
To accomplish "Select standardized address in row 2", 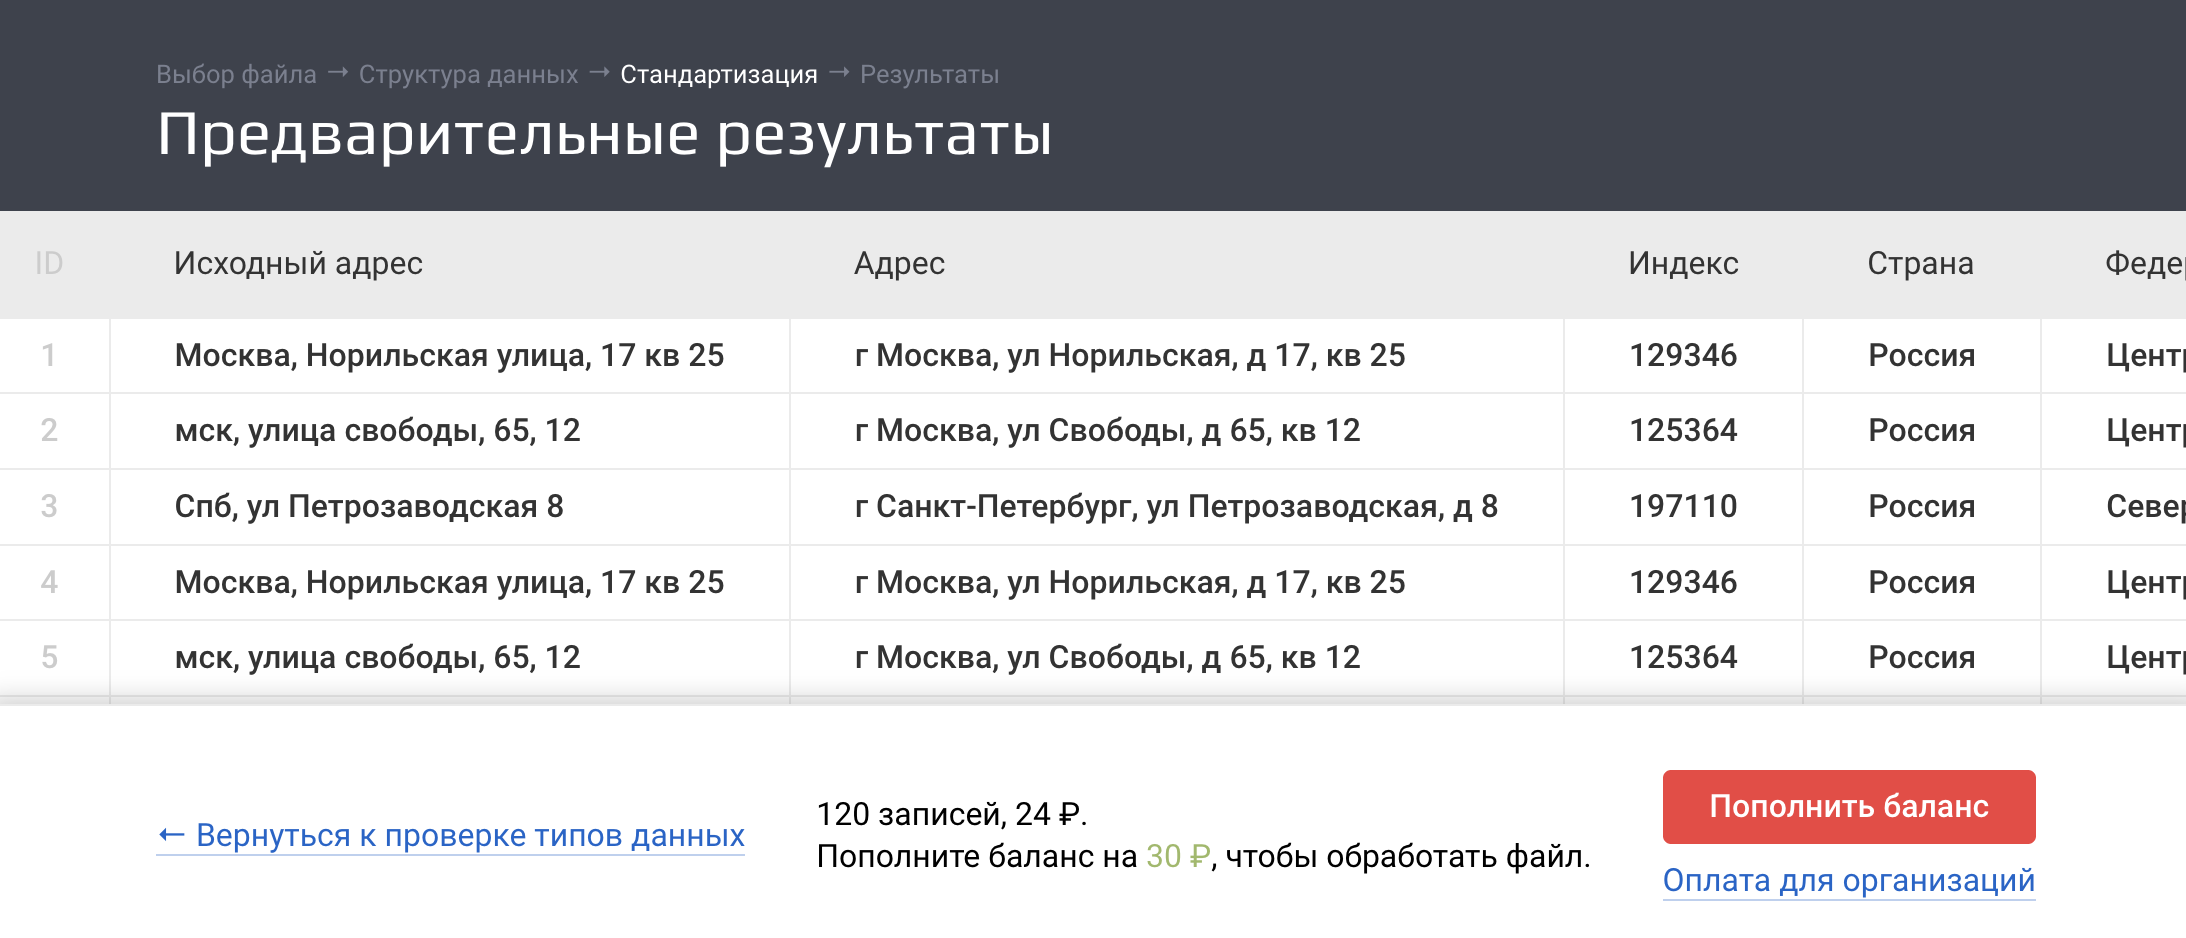I will point(1176,431).
